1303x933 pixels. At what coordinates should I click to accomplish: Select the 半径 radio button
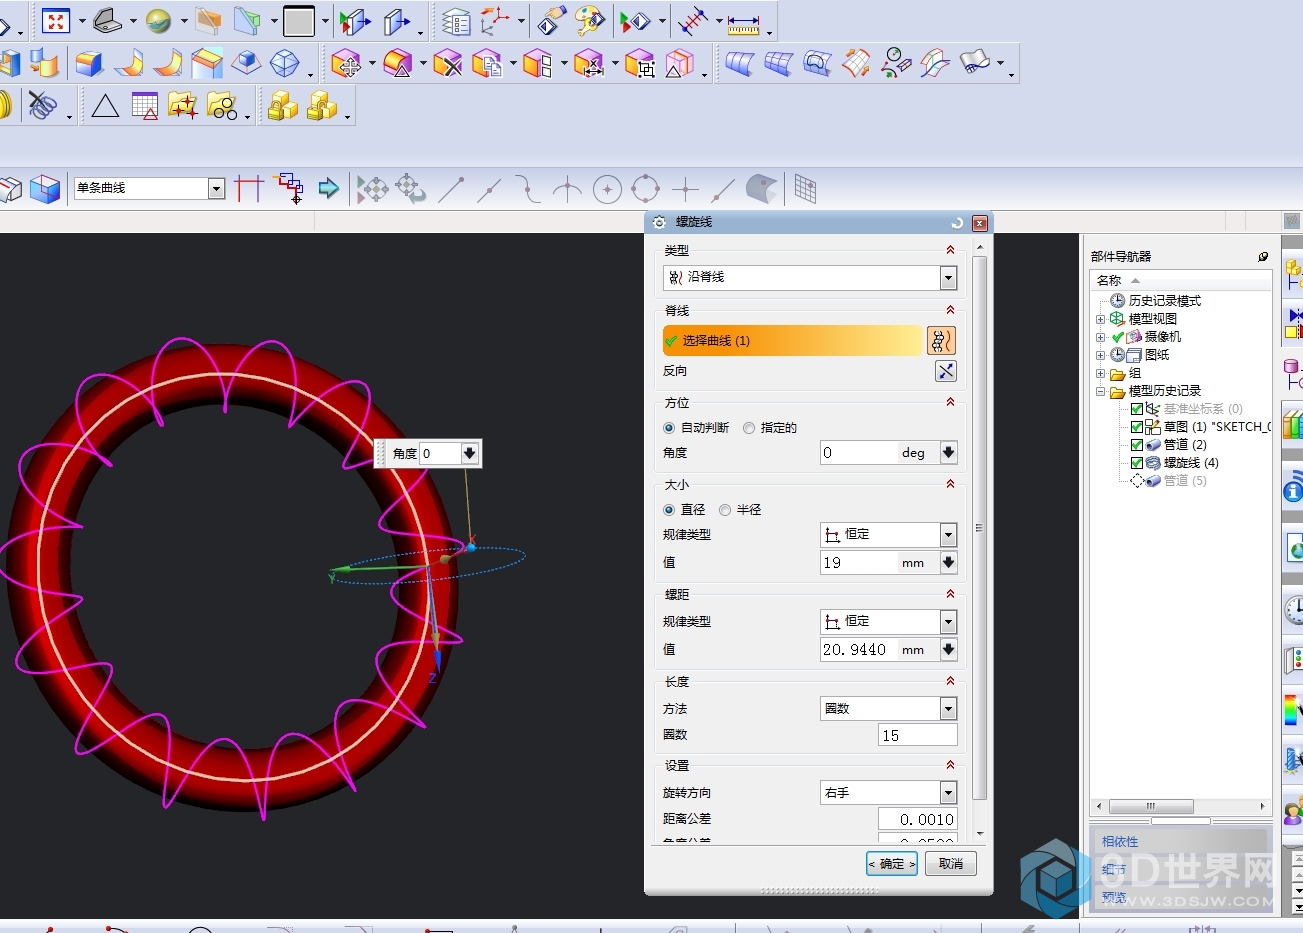coord(725,510)
